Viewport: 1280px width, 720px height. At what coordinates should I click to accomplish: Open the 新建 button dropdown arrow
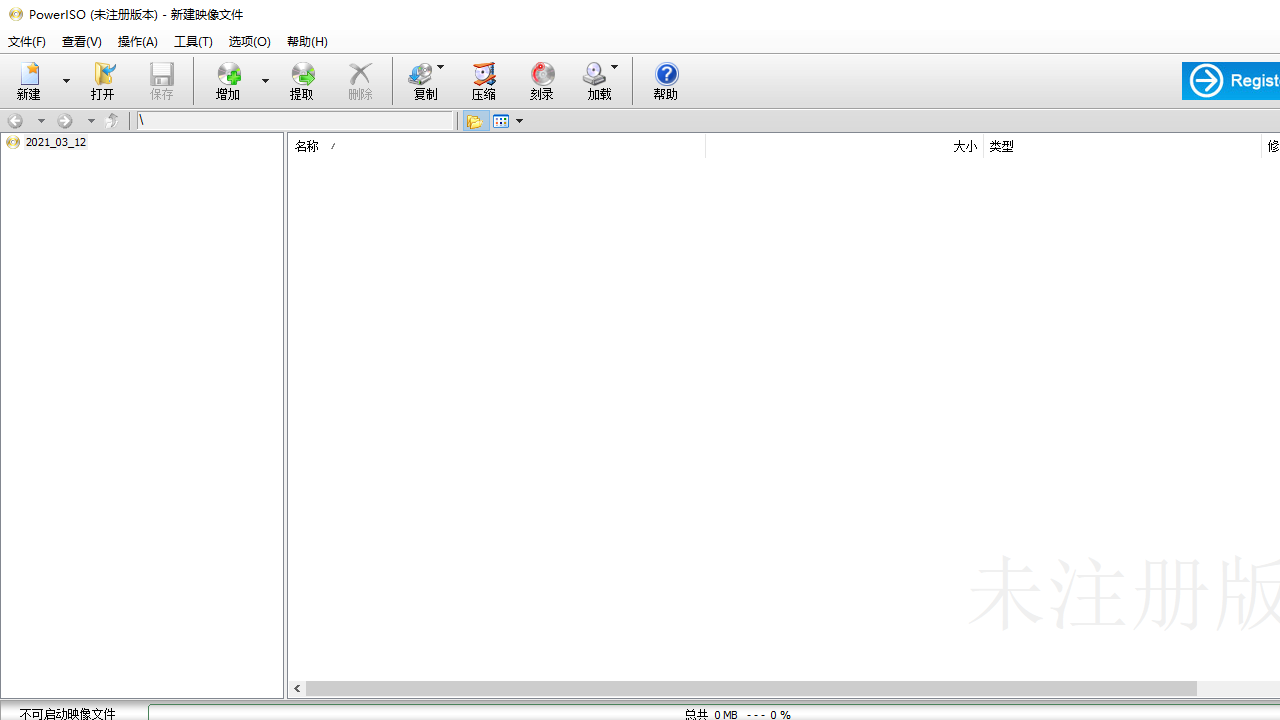[66, 81]
